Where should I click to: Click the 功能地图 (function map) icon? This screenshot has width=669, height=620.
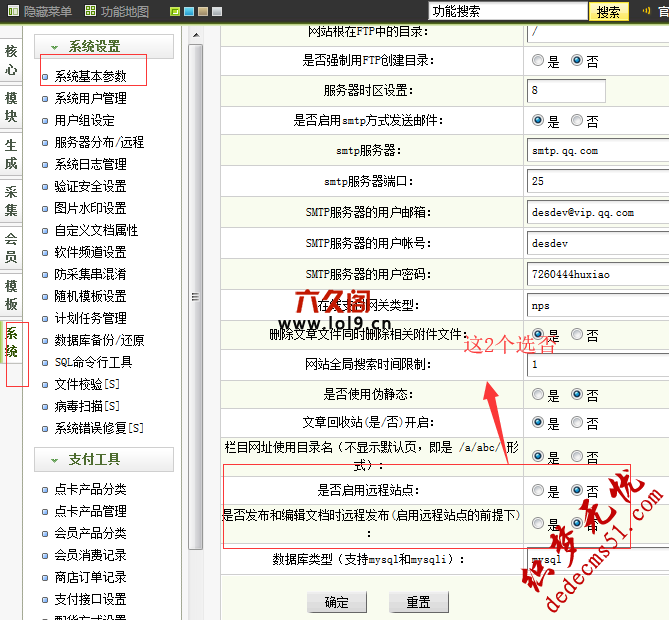click(91, 12)
